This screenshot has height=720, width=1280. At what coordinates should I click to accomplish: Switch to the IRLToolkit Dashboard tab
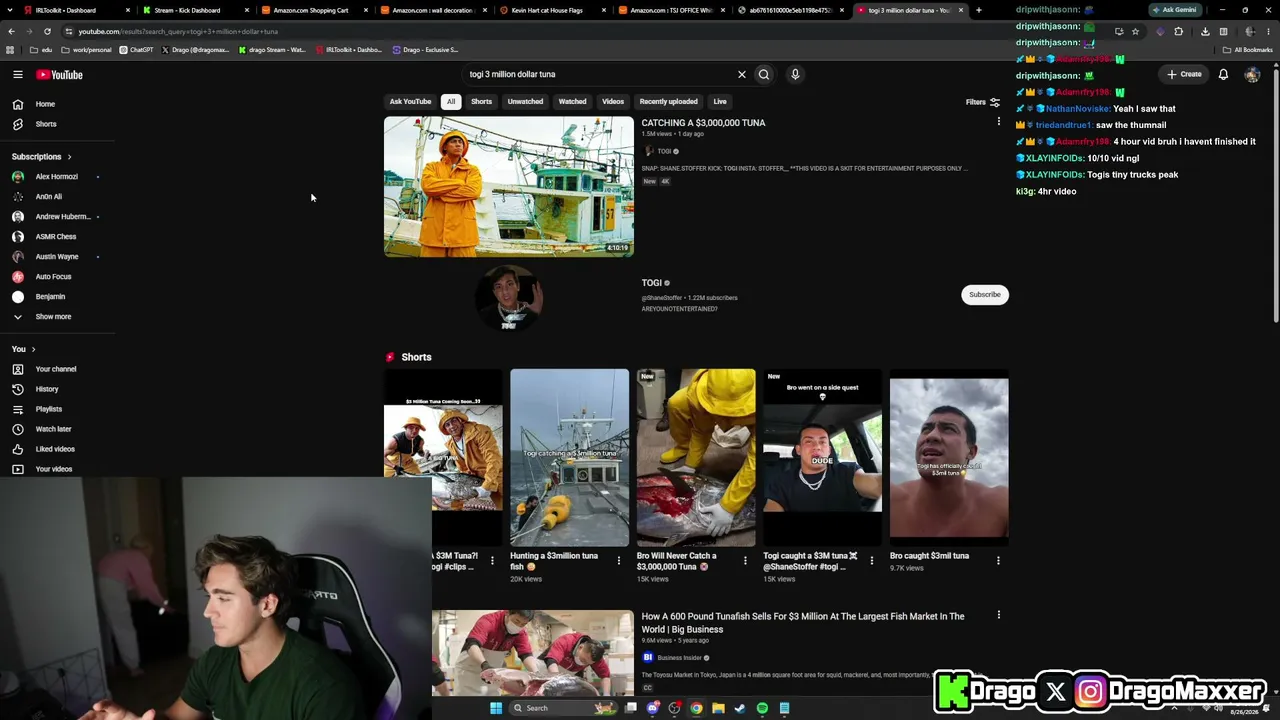tap(75, 10)
